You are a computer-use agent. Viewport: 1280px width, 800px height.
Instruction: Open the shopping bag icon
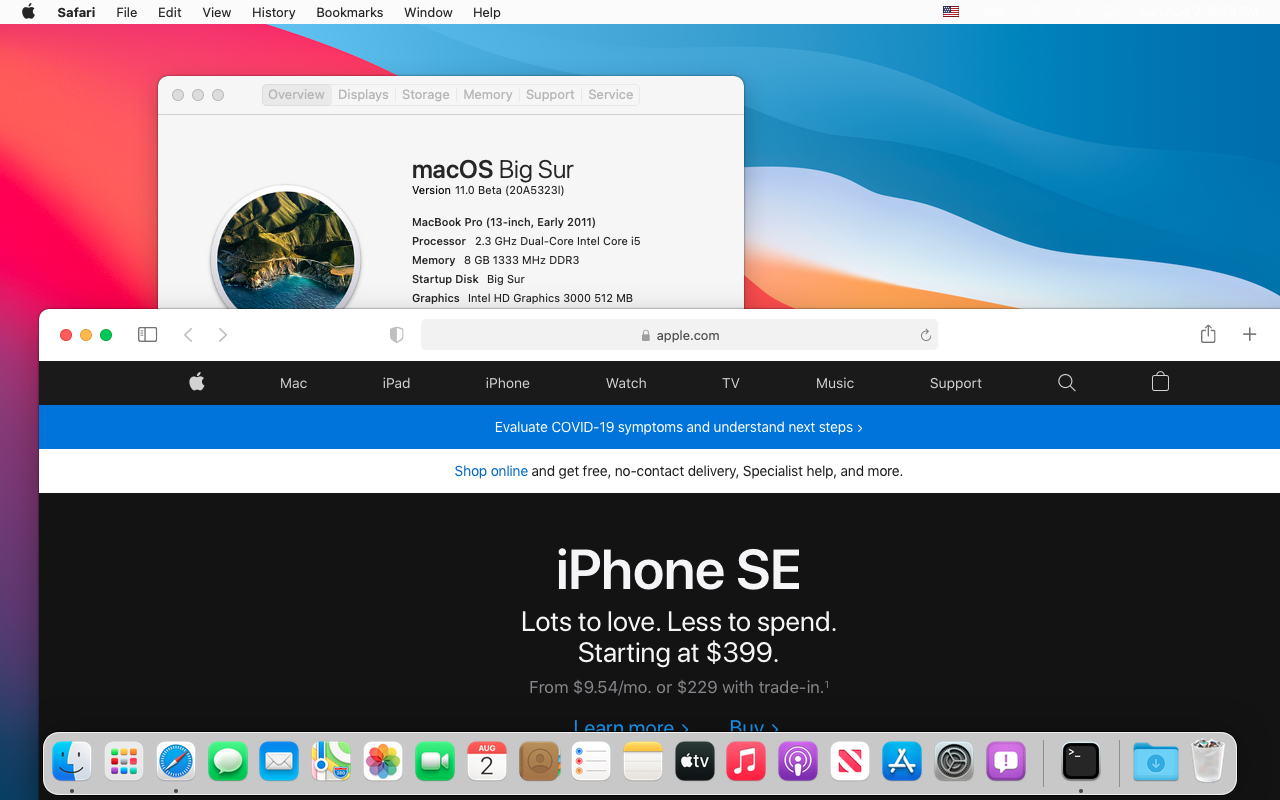click(1160, 382)
